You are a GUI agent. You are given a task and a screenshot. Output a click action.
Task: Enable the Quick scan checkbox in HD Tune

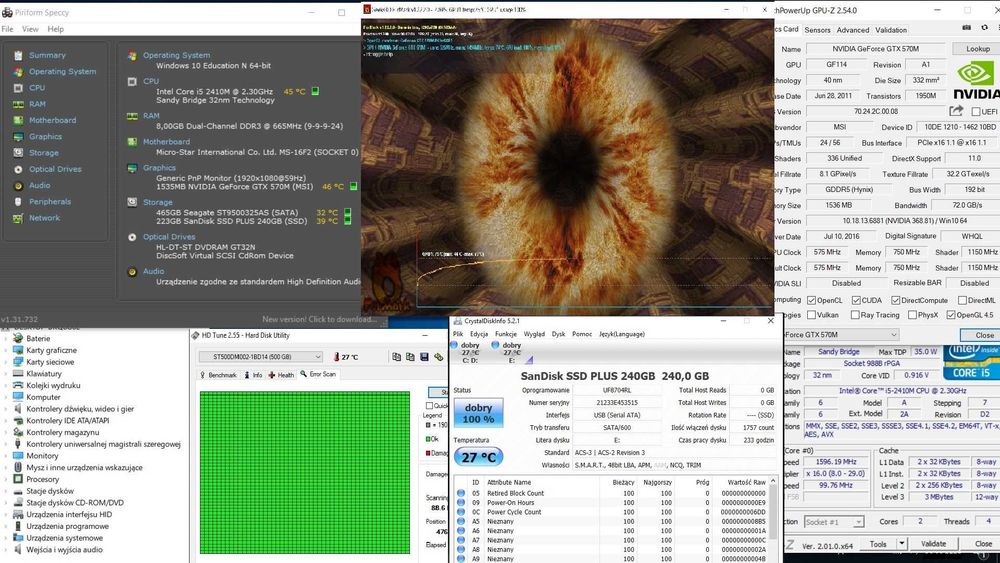pyautogui.click(x=431, y=406)
